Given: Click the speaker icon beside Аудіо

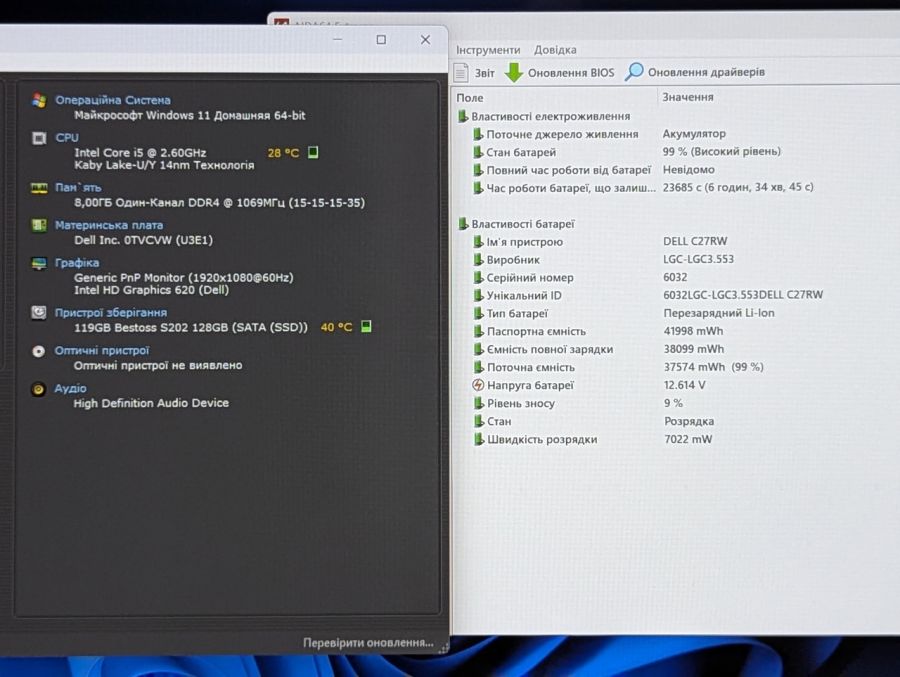Looking at the screenshot, I should tap(38, 389).
